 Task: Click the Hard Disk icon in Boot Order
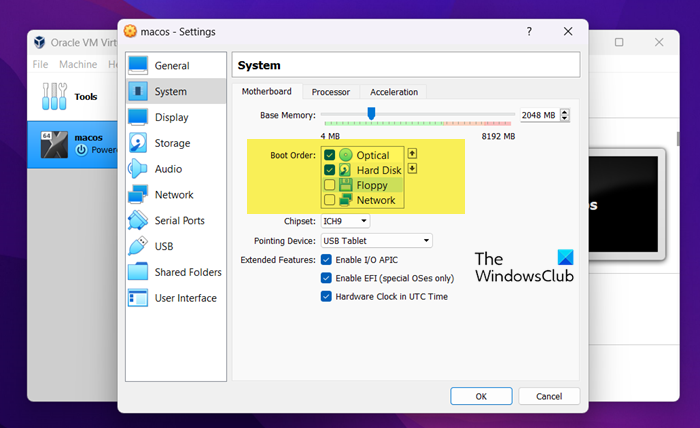[x=345, y=170]
